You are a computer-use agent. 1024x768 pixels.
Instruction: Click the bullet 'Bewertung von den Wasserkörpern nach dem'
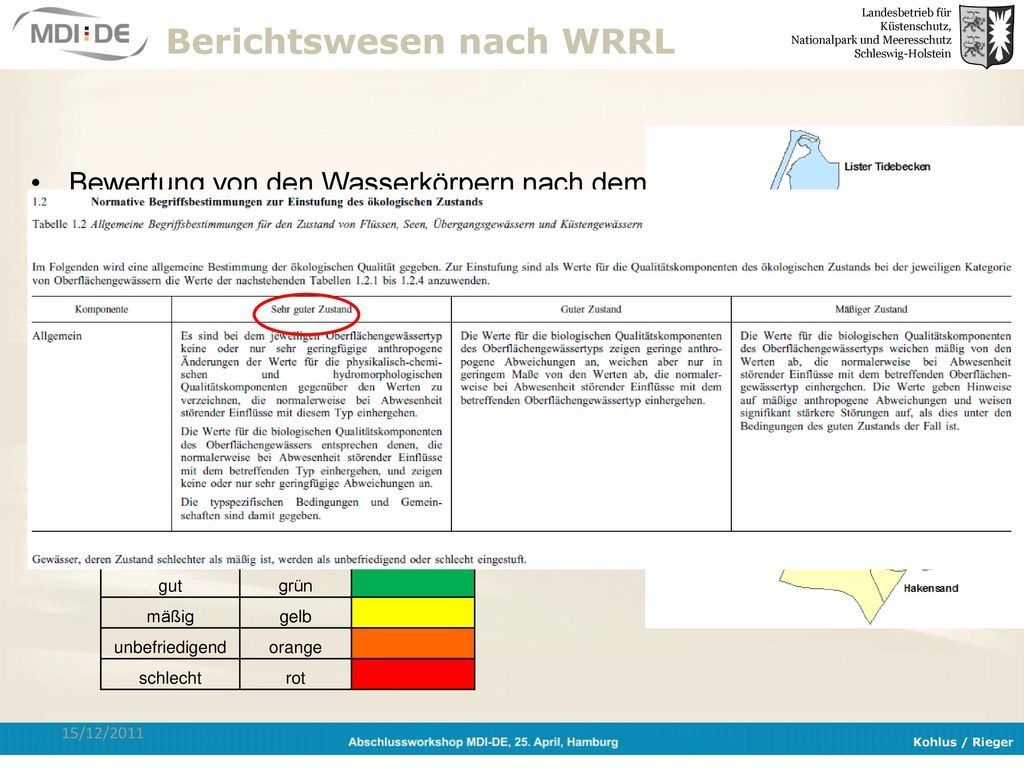click(x=357, y=180)
